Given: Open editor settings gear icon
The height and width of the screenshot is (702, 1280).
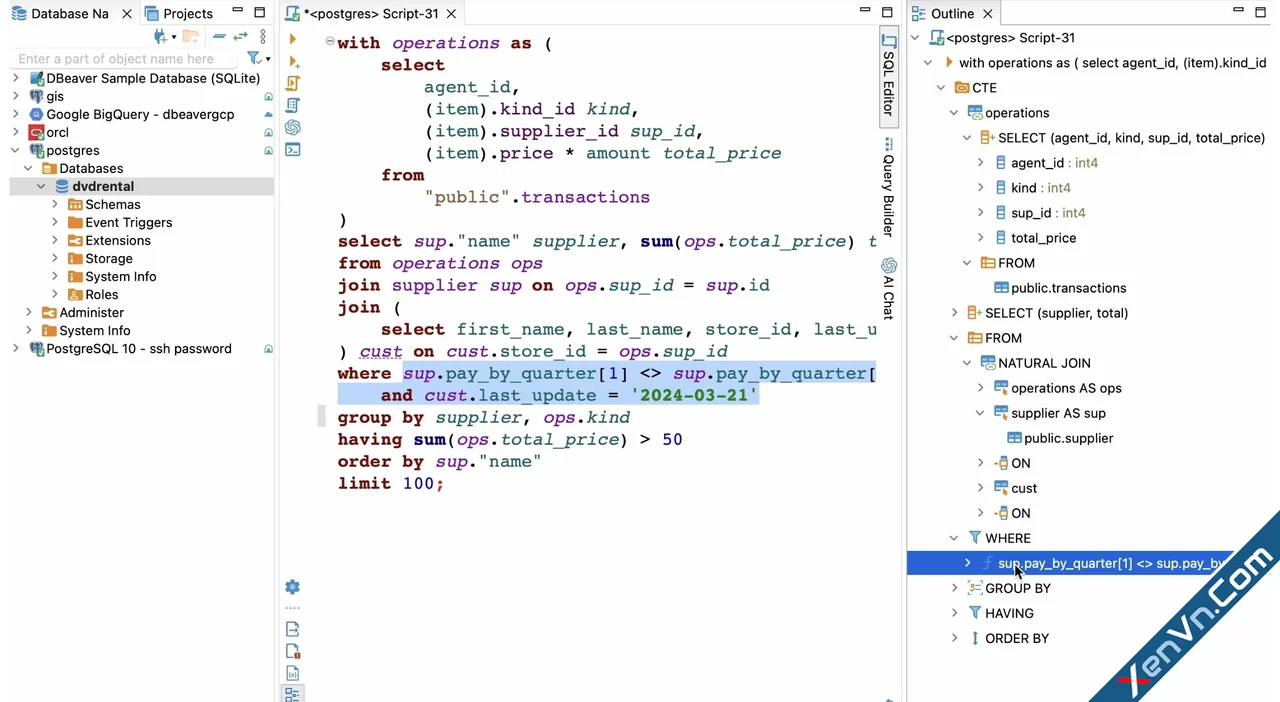Looking at the screenshot, I should coord(292,587).
